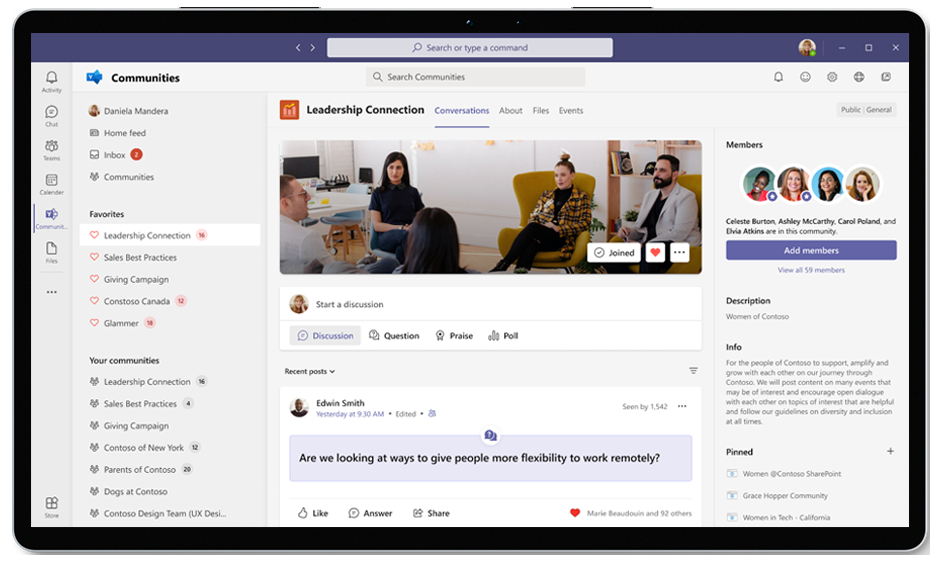Like Edwin Smith's post
The image size is (943, 563).
pos(312,513)
